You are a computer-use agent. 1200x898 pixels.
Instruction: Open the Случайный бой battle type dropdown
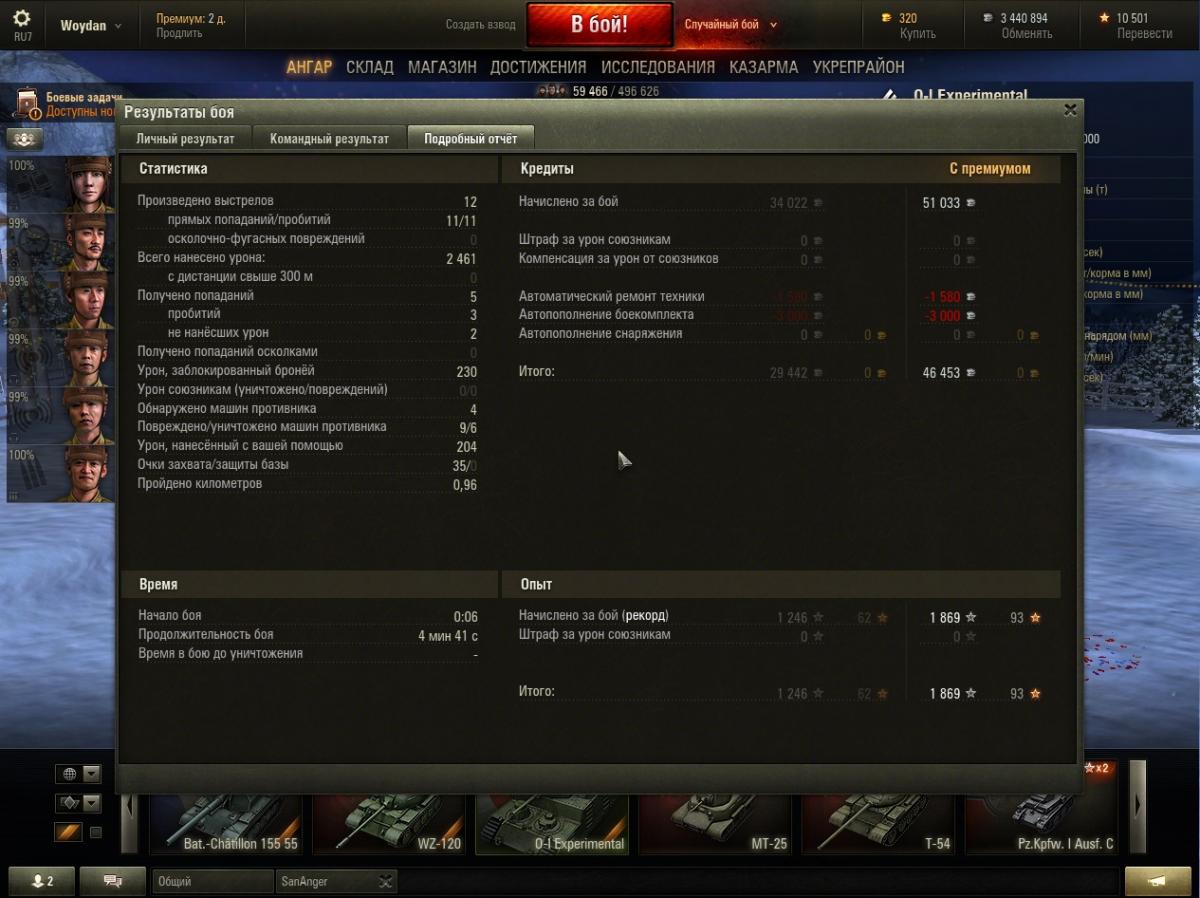click(731, 25)
